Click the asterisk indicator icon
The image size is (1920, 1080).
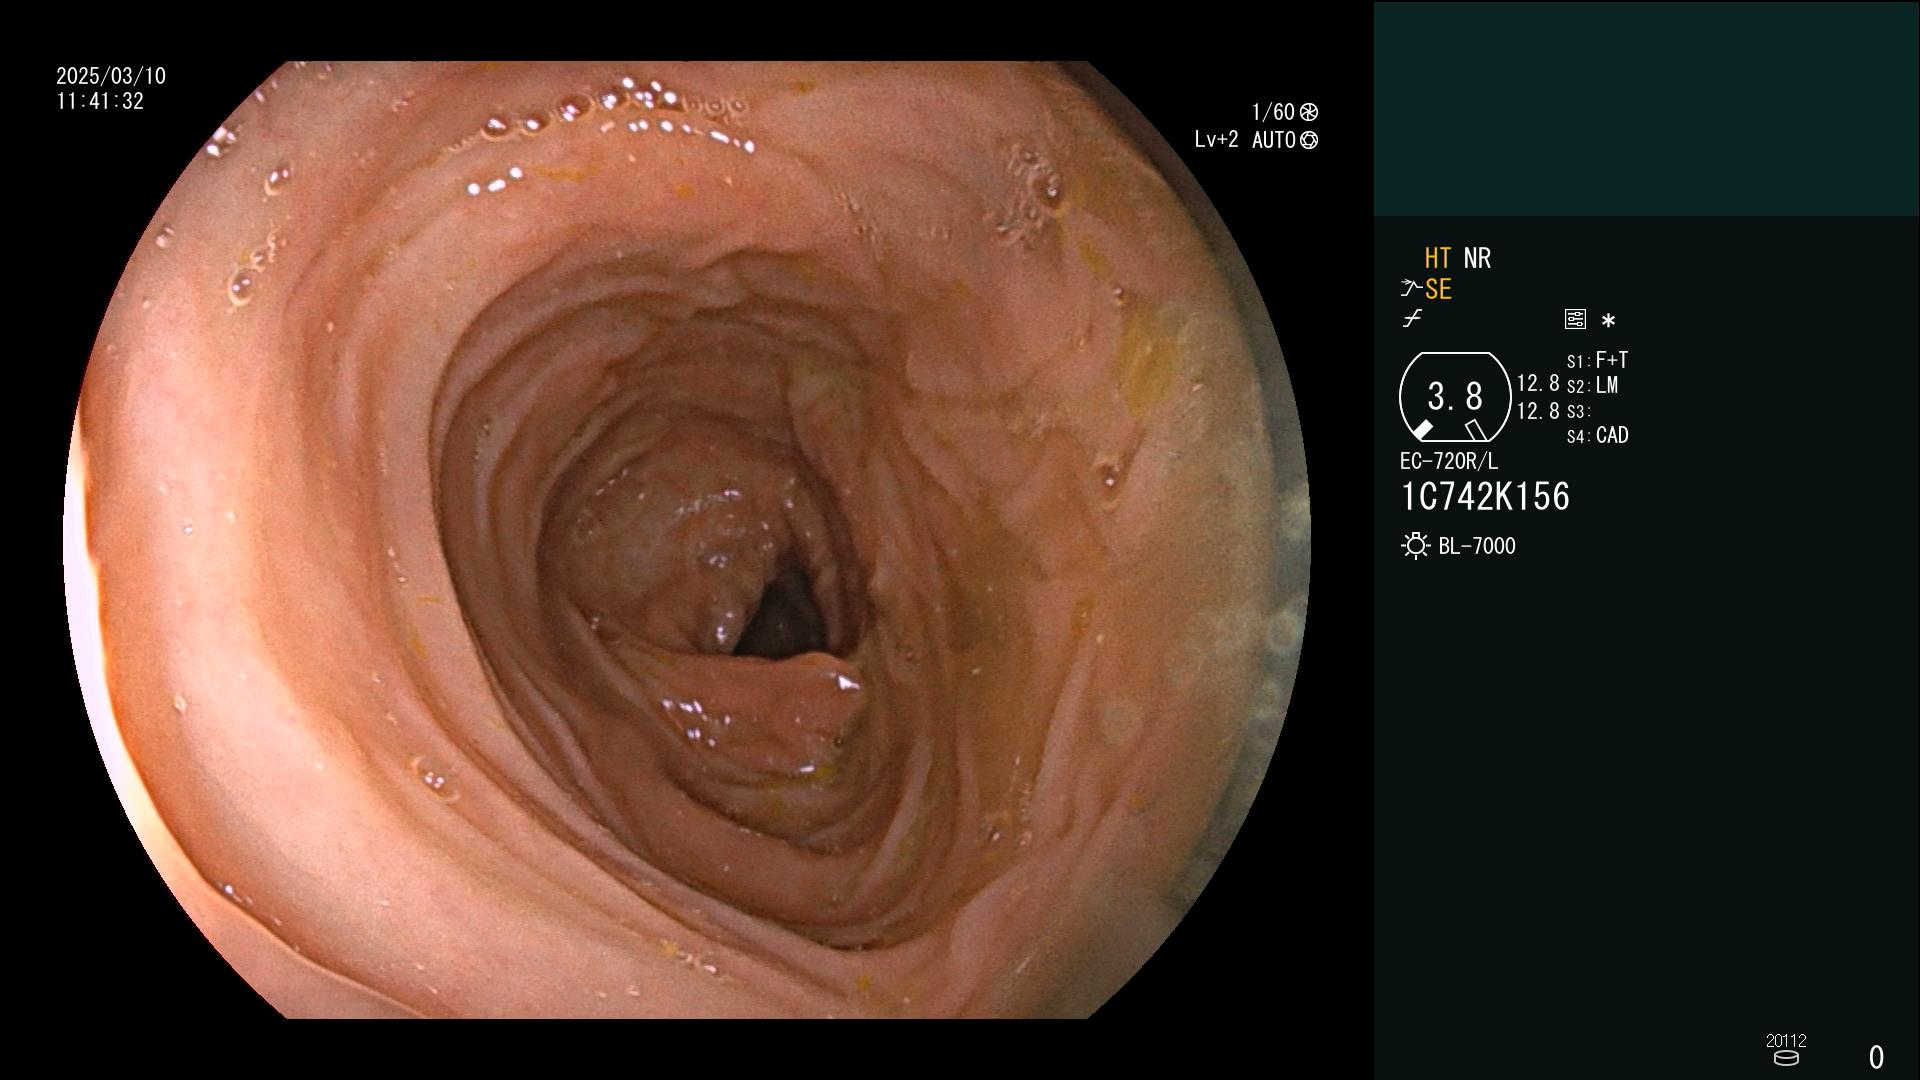click(1608, 320)
